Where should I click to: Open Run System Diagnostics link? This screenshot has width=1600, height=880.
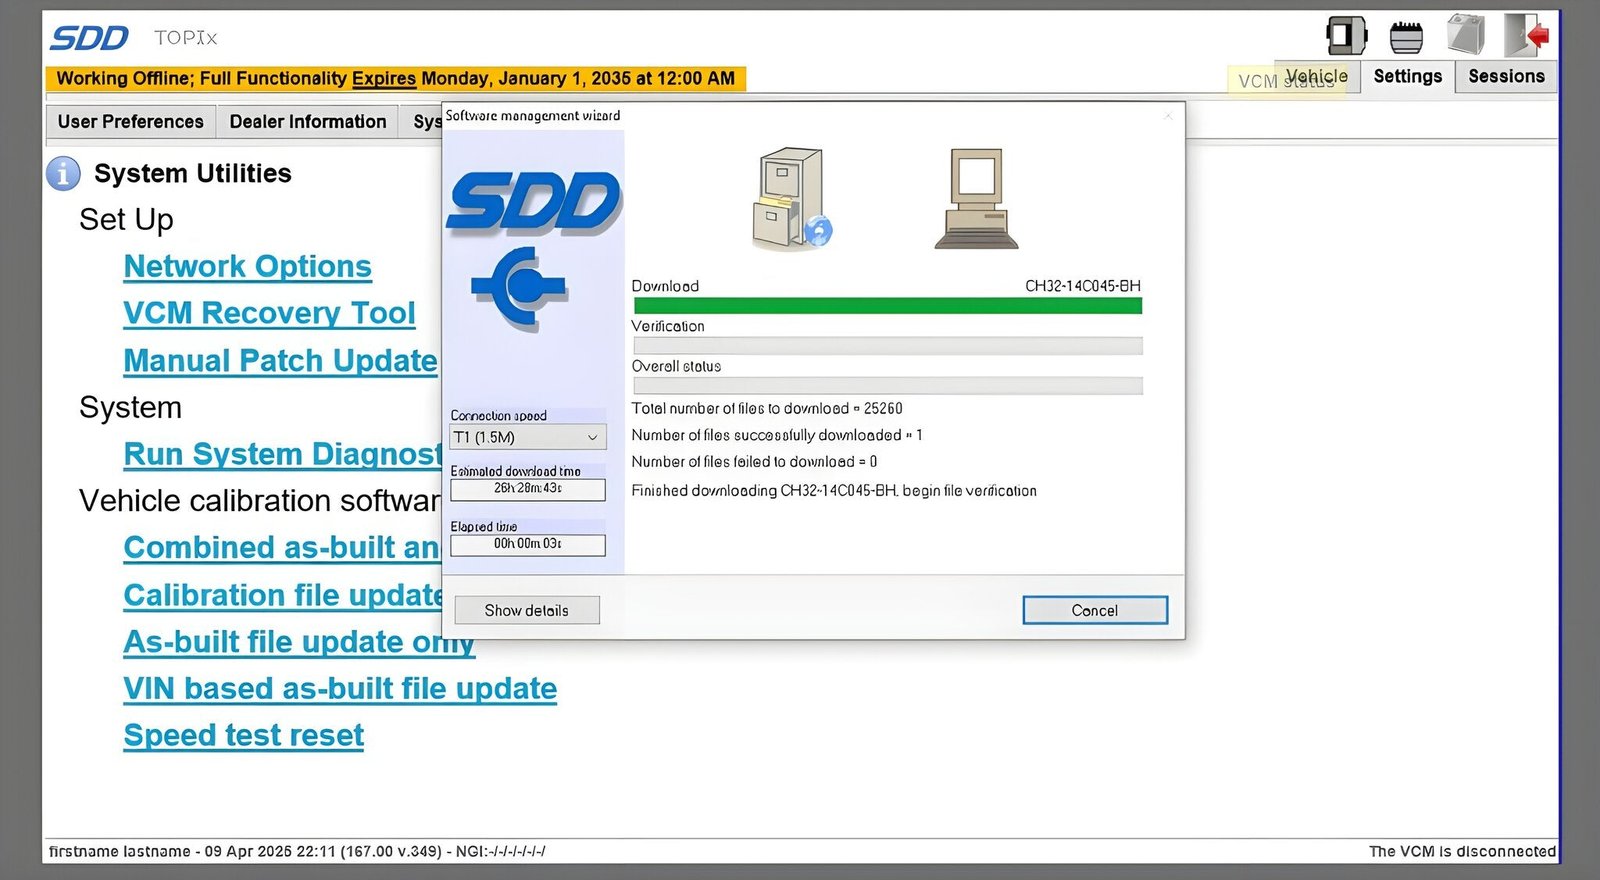click(x=282, y=455)
